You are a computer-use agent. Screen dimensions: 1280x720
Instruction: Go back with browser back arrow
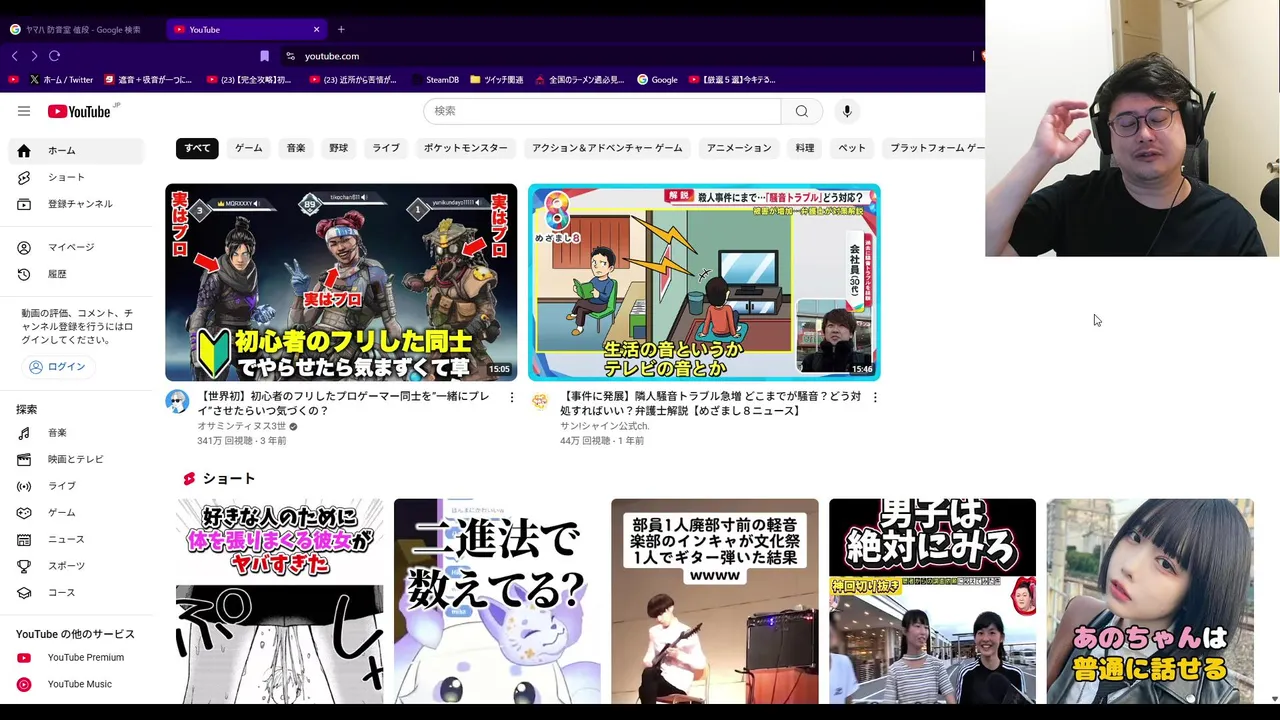coord(14,56)
